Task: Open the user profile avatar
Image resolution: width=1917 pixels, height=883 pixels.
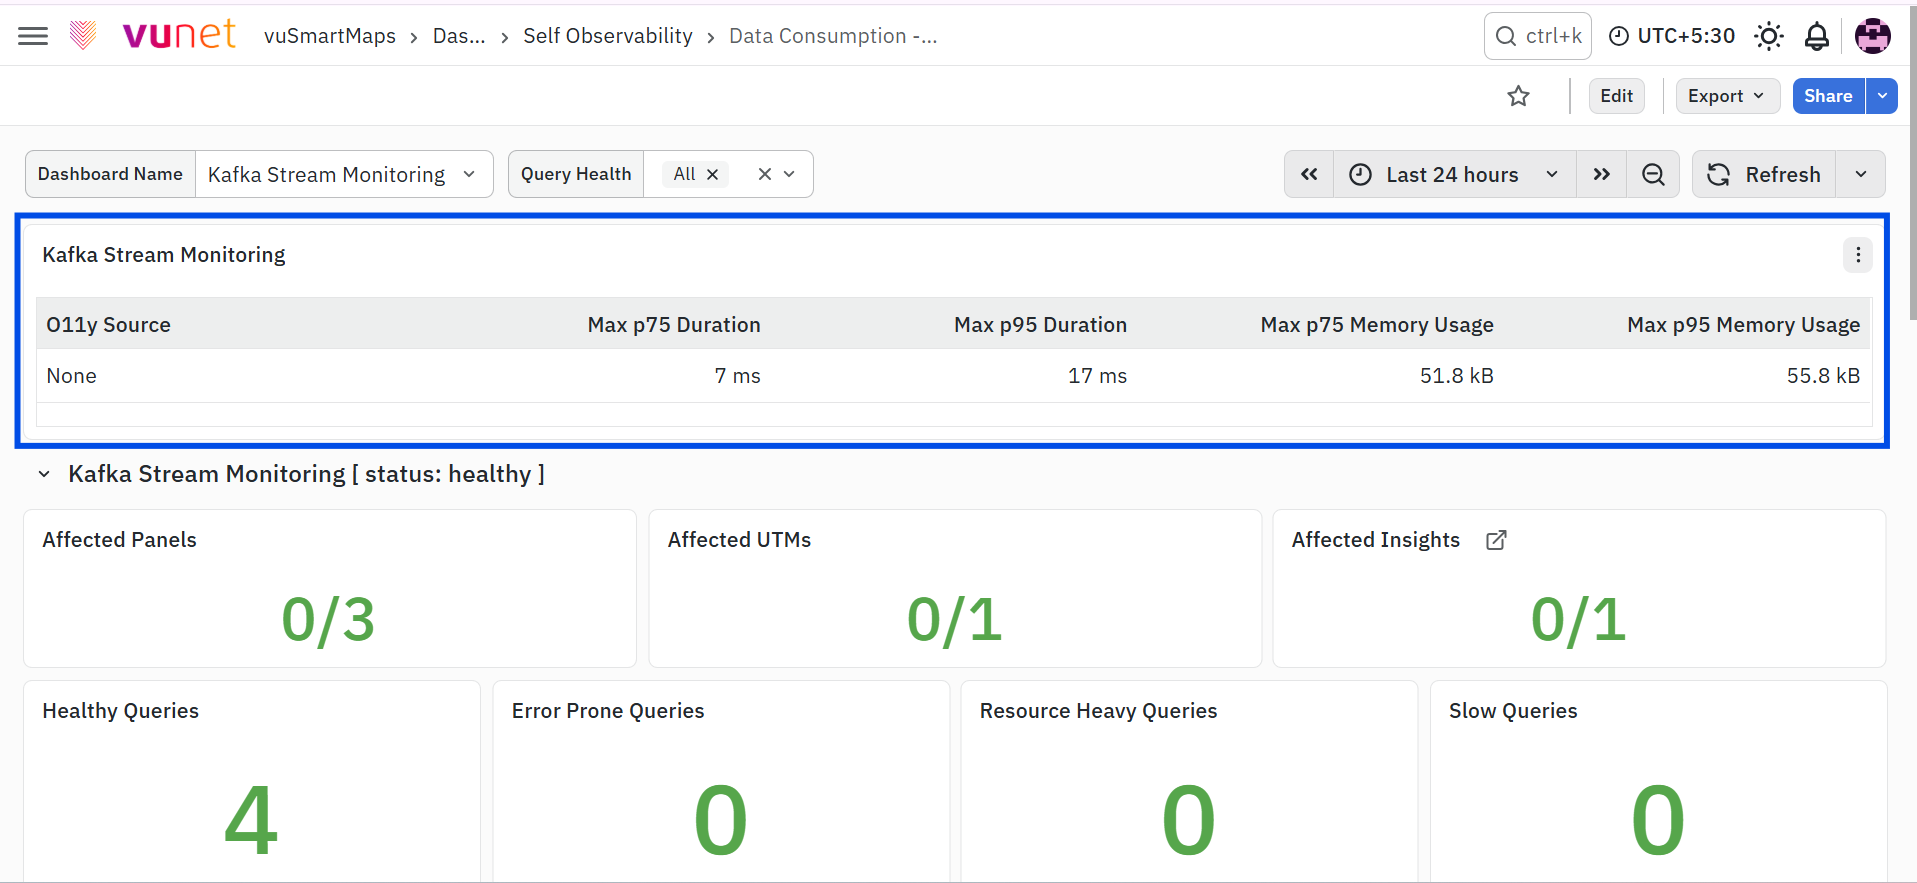Action: (x=1872, y=36)
